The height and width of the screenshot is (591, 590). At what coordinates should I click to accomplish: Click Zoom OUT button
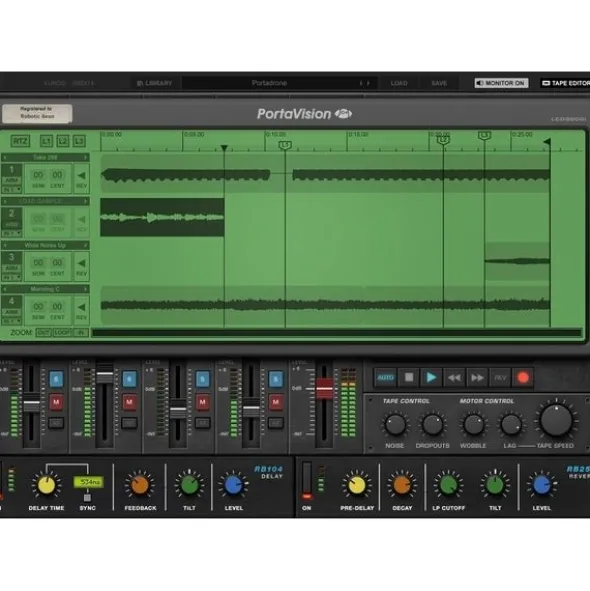pyautogui.click(x=43, y=333)
